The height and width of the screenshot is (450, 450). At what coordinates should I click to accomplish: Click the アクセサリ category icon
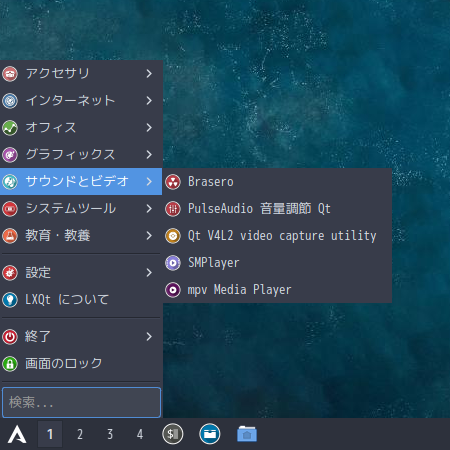[x=10, y=74]
